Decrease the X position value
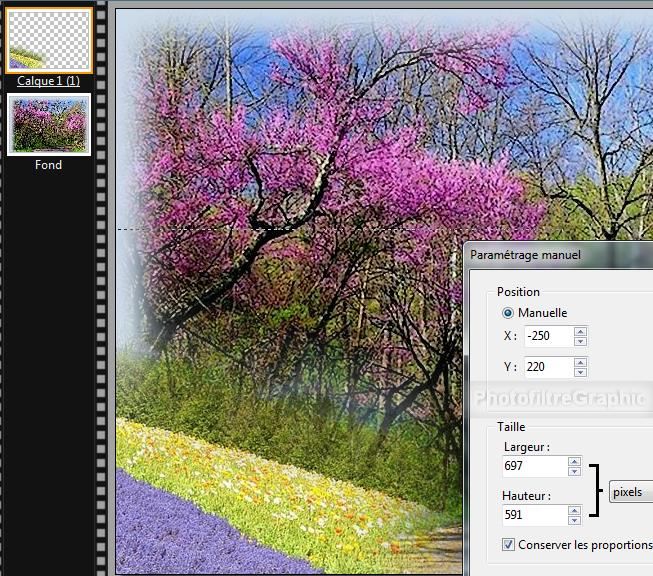Screen dimensions: 653x576 [x=581, y=342]
